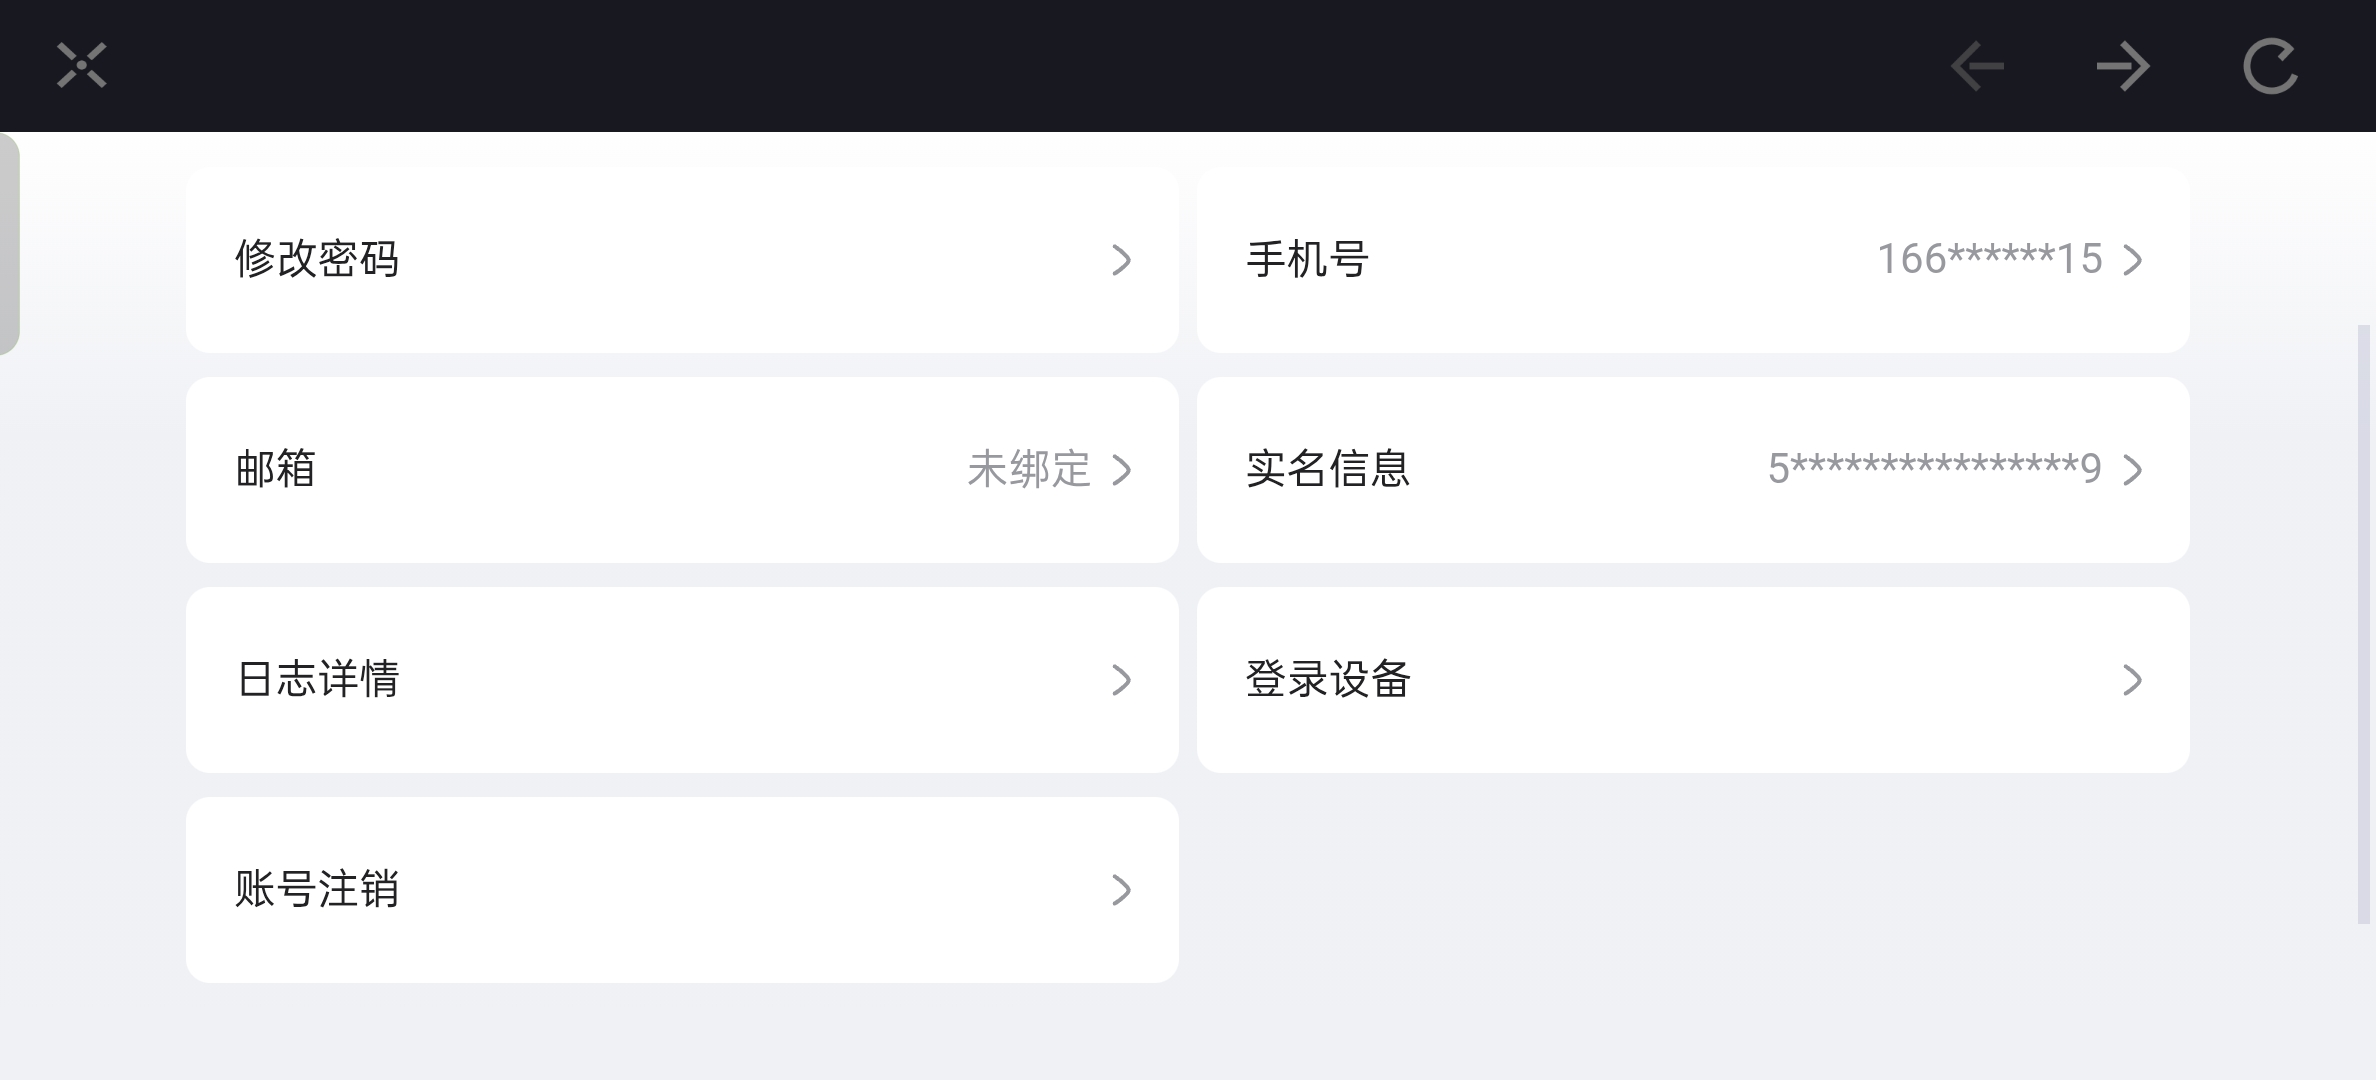Click the chevron next to 修改密码

[x=1121, y=260]
